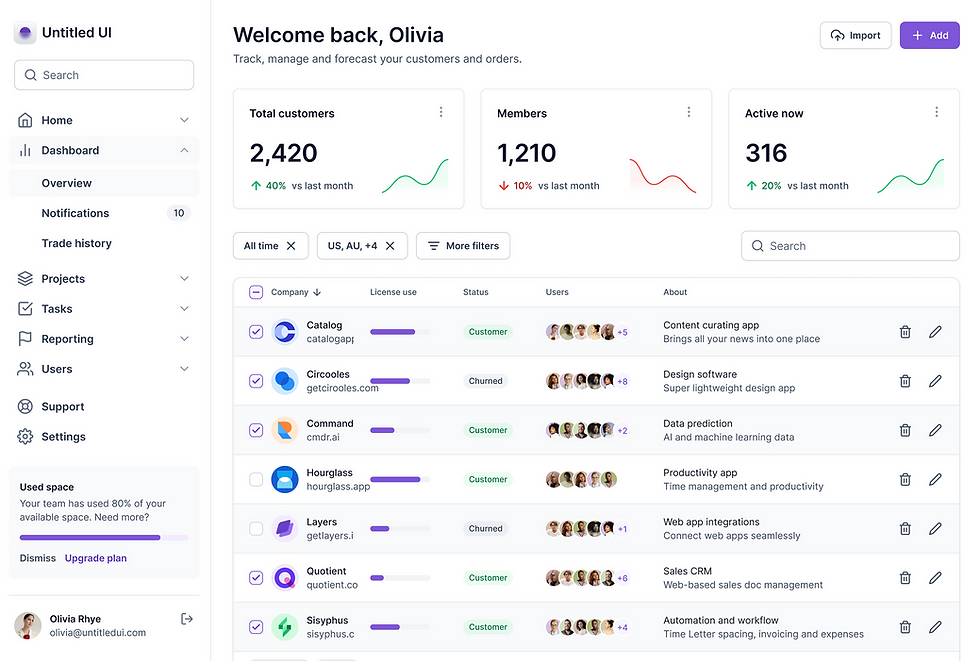Open More filters
Viewport: 980px width, 661px height.
tap(463, 246)
